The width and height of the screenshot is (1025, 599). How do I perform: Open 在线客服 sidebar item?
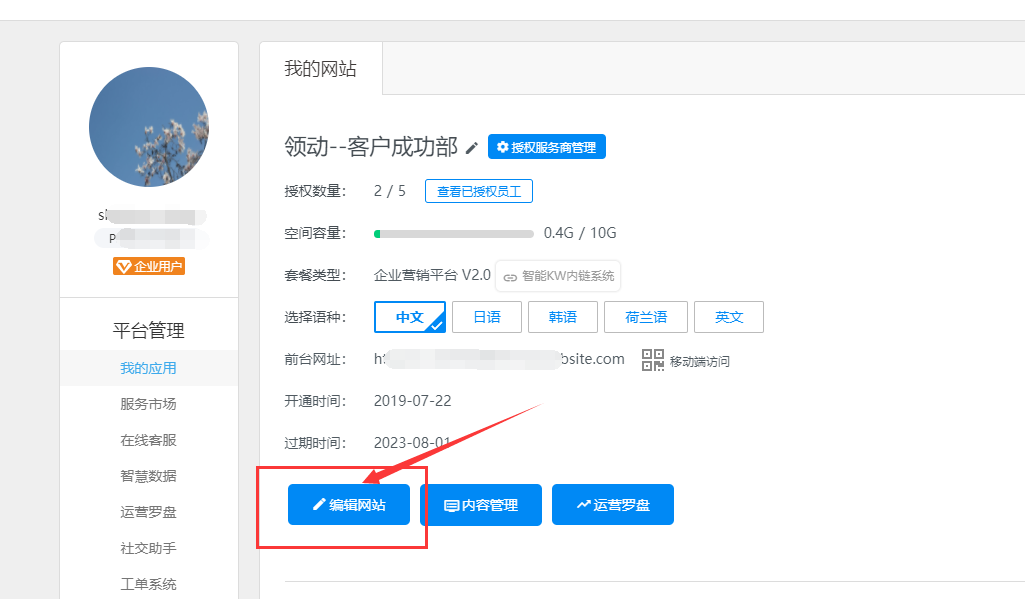click(148, 440)
